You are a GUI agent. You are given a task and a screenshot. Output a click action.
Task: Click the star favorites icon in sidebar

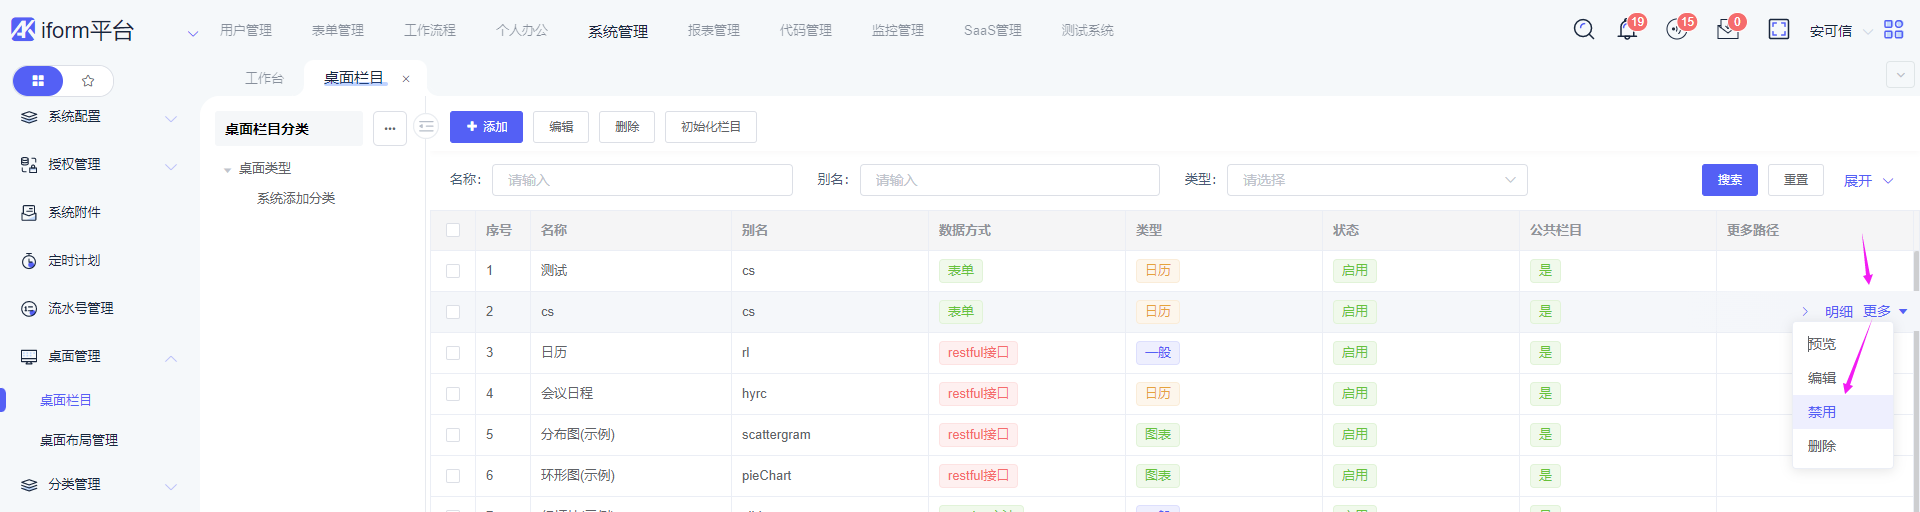point(88,81)
